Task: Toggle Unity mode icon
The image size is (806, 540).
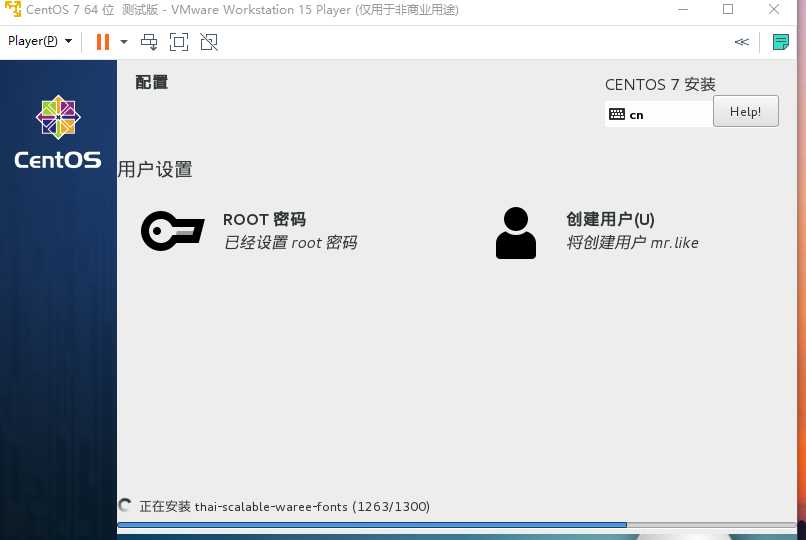Action: (x=209, y=42)
